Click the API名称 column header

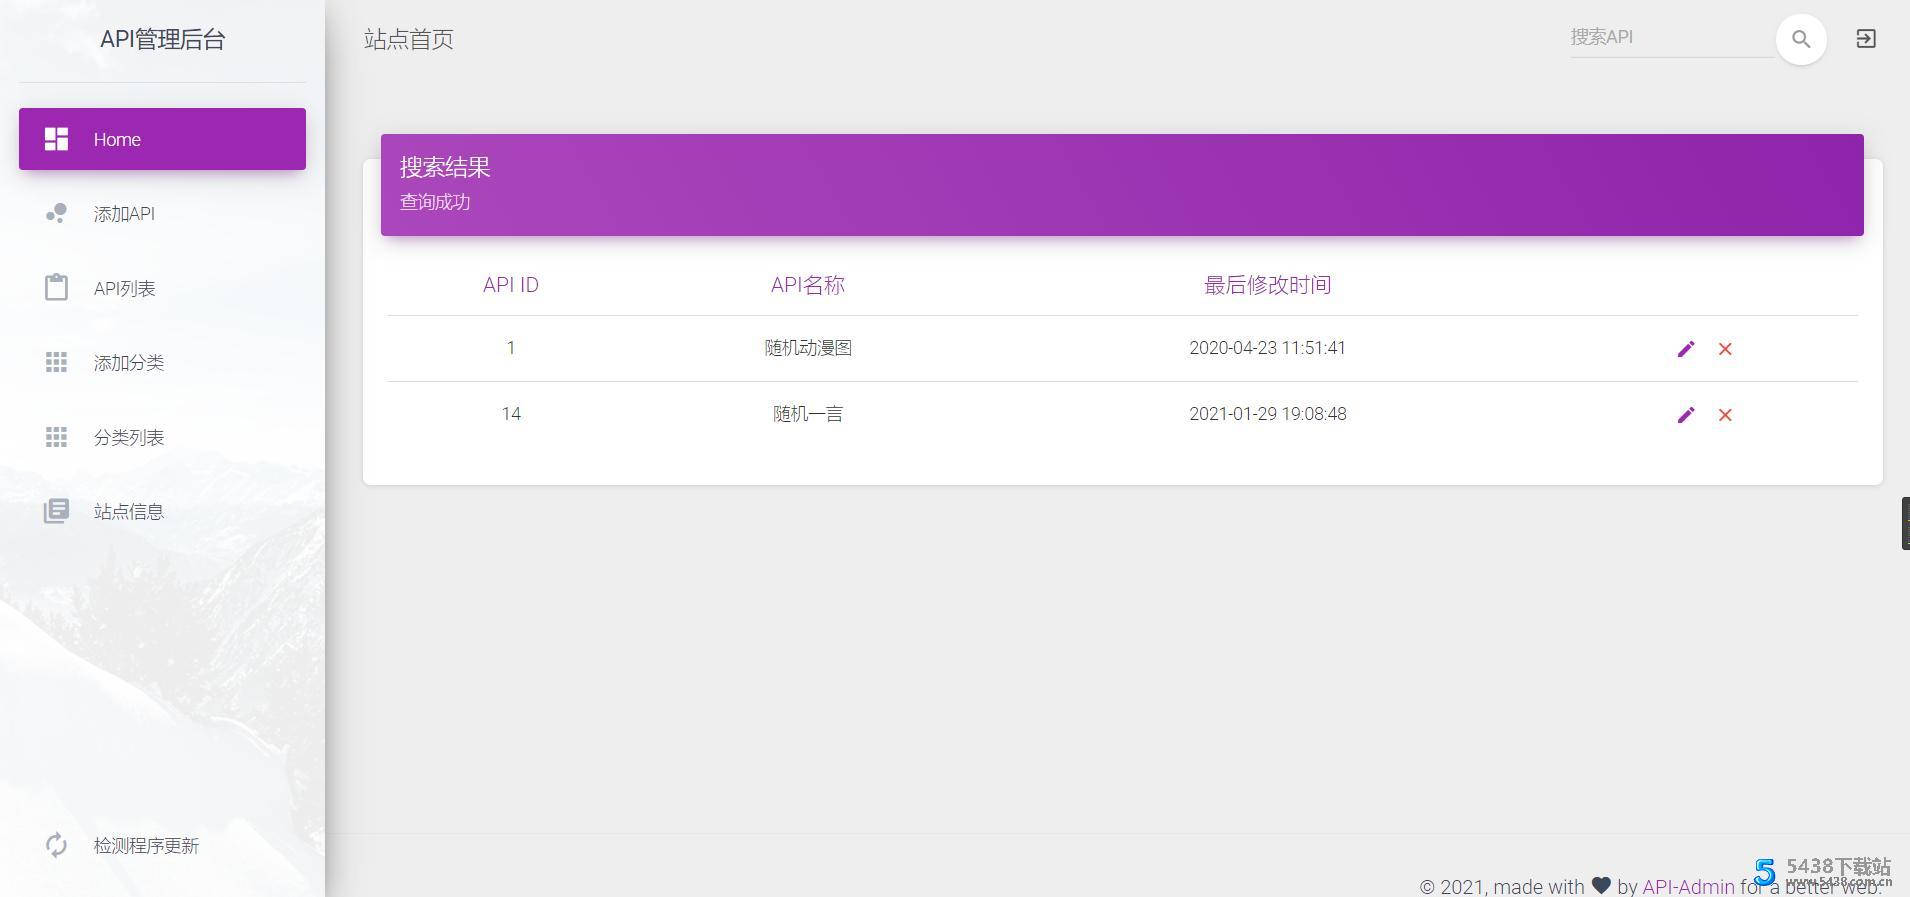point(807,285)
